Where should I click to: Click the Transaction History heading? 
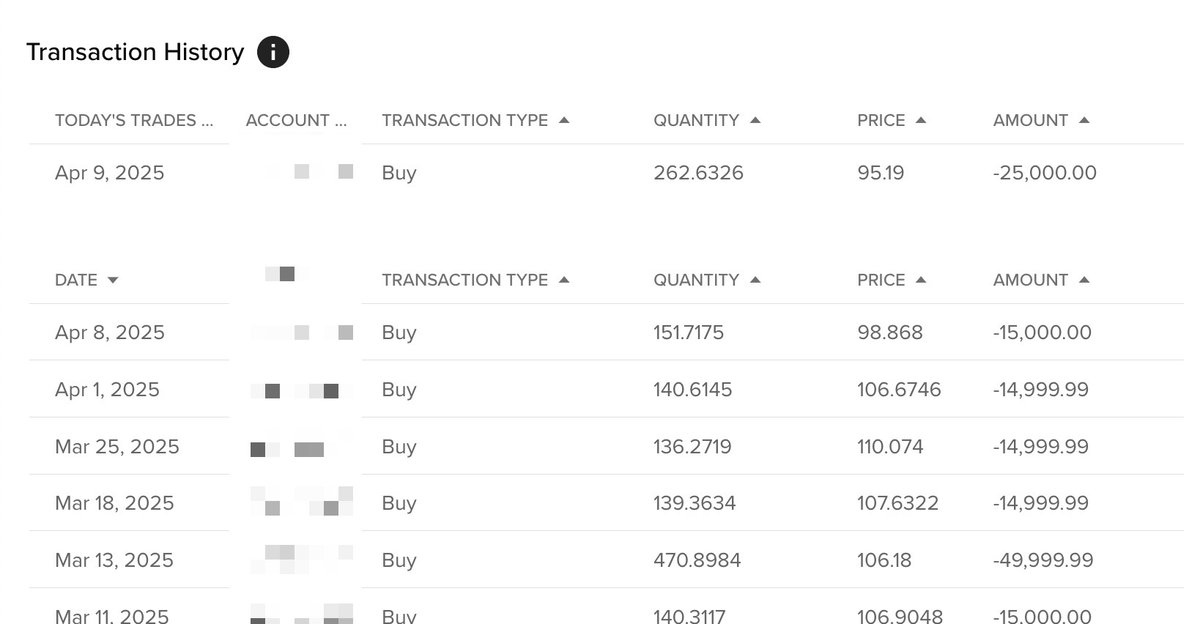(135, 52)
